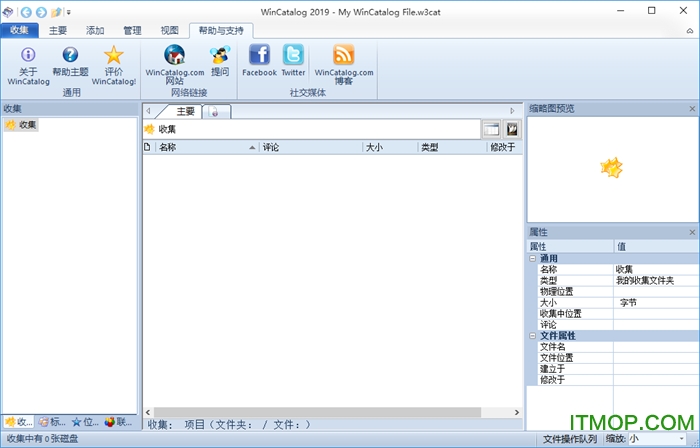The width and height of the screenshot is (700, 448).
Task: Click the 收集 path address bar
Action: click(312, 129)
